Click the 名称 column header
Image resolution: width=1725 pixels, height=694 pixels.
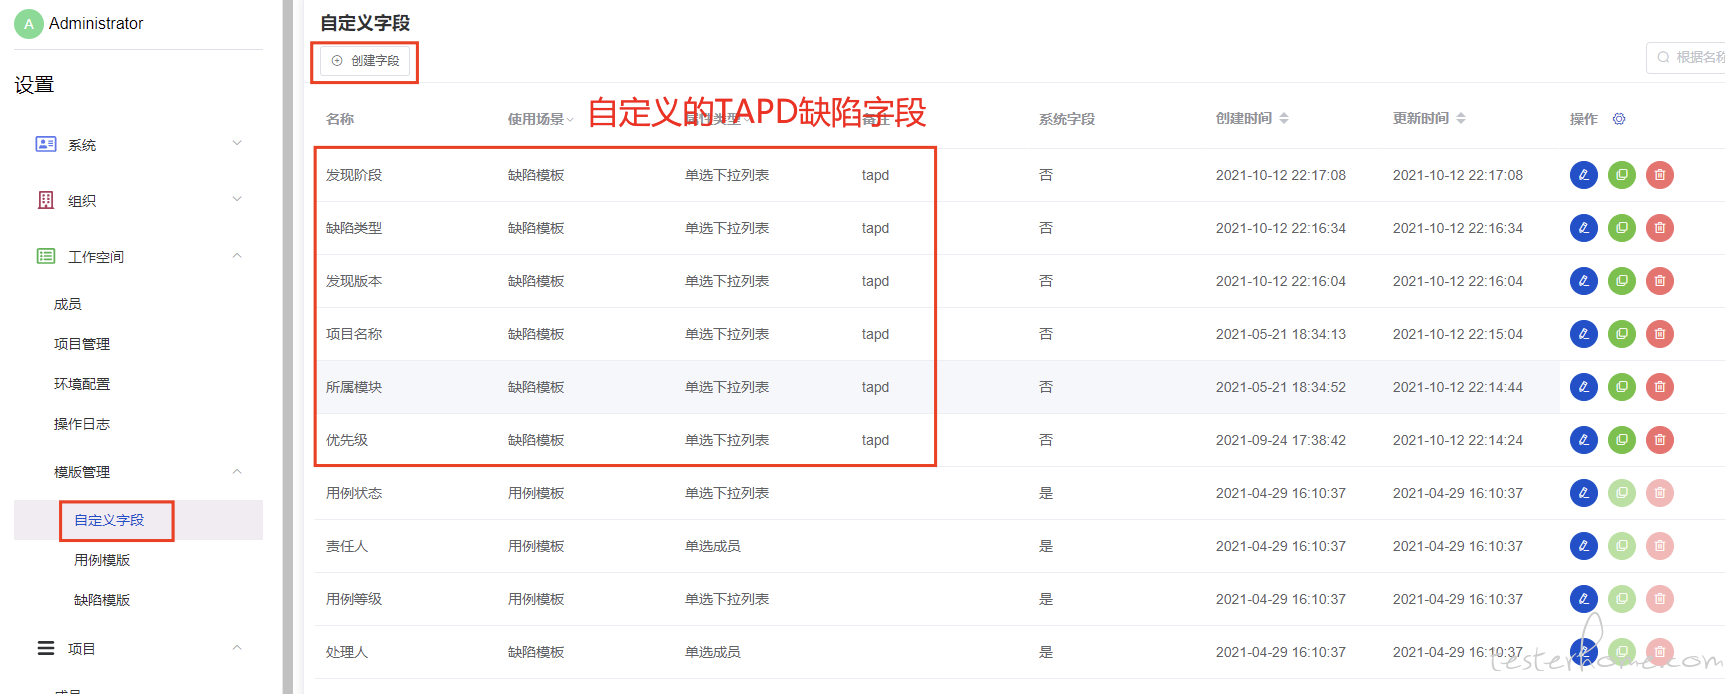click(340, 119)
